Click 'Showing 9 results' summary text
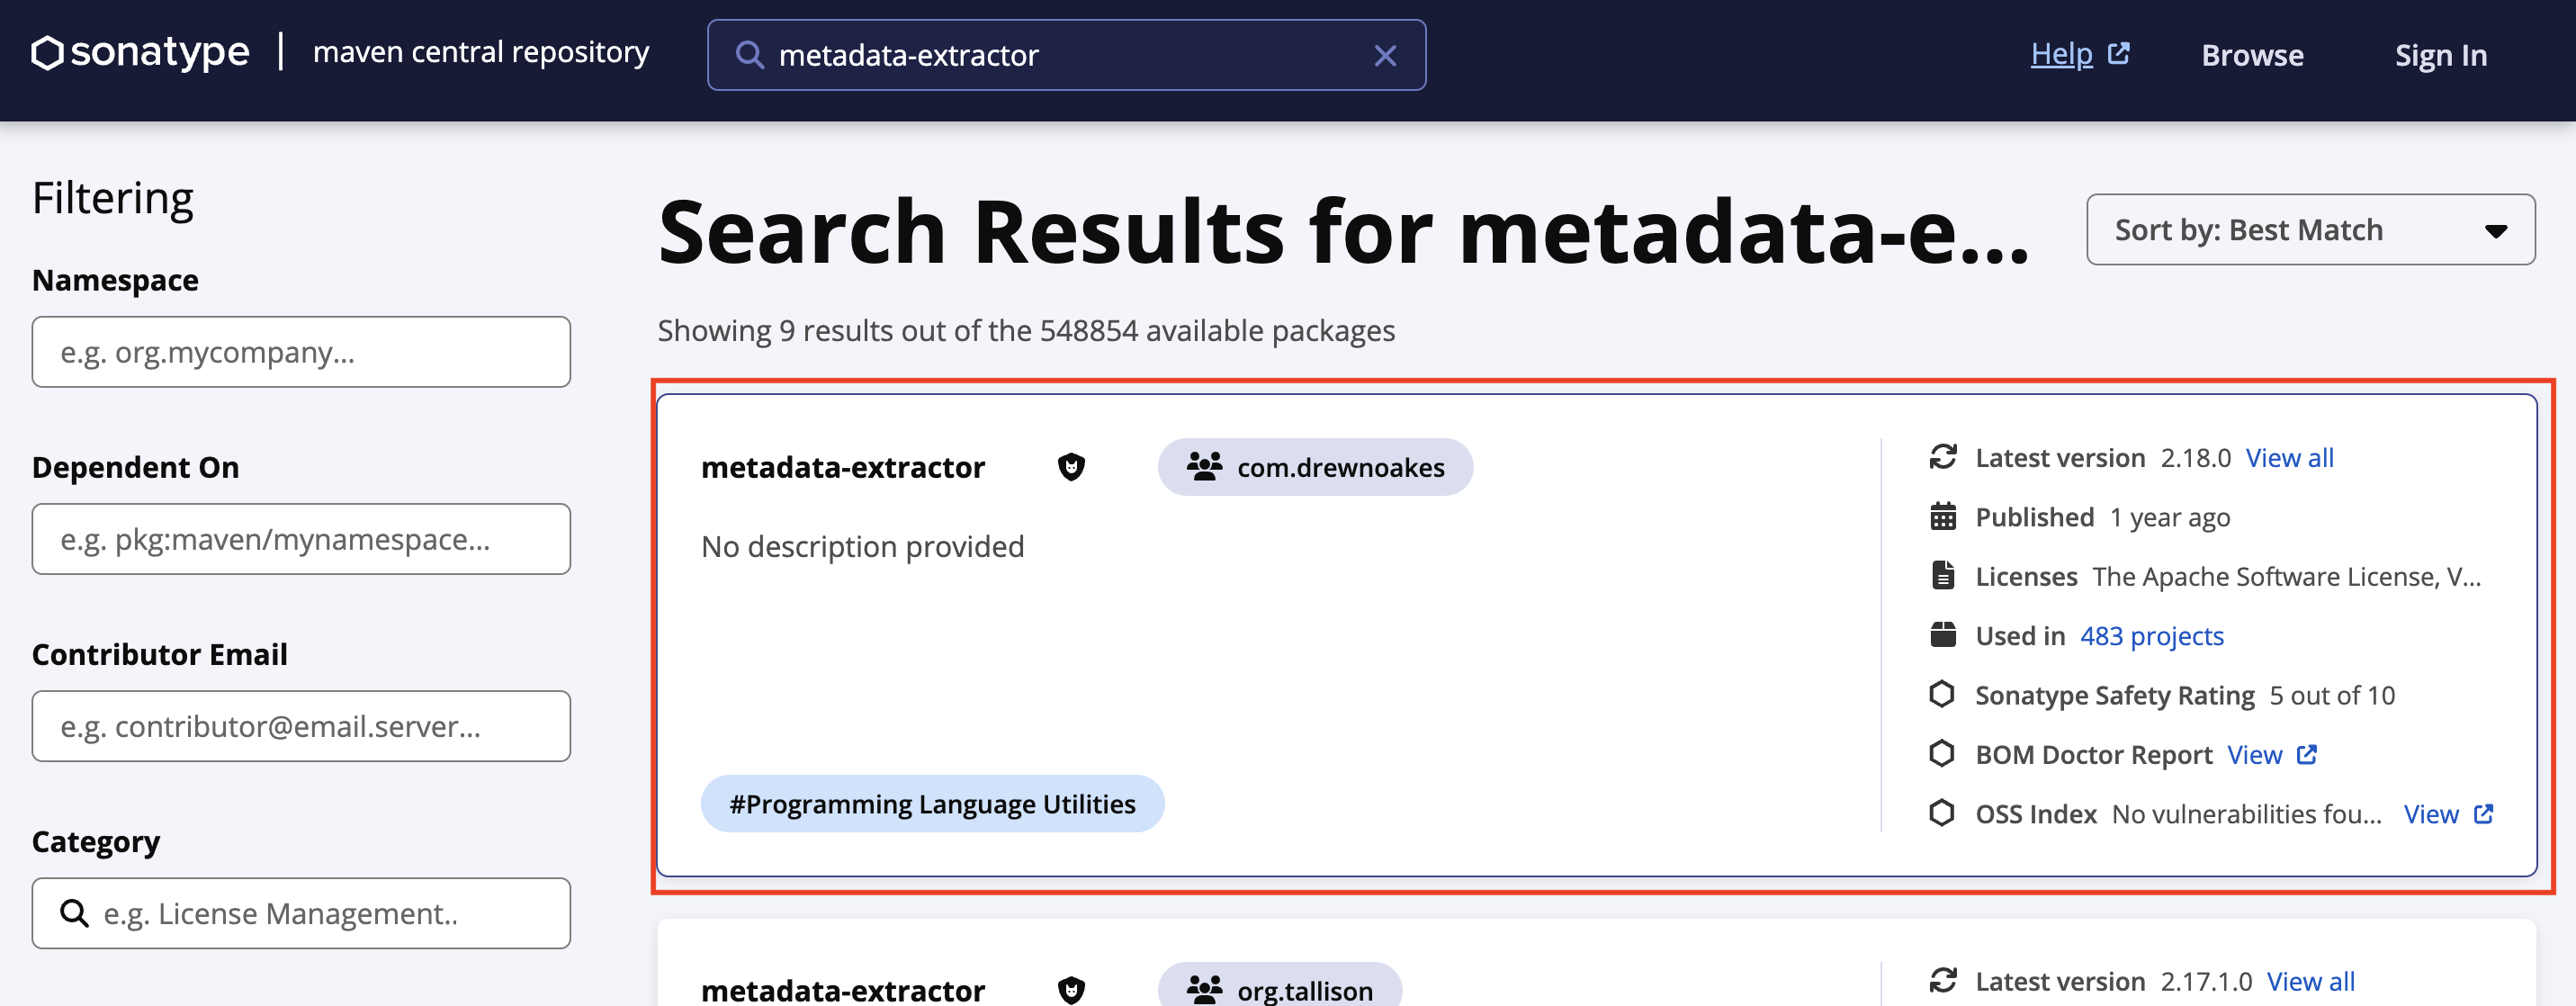This screenshot has height=1006, width=2576. pos(1026,330)
